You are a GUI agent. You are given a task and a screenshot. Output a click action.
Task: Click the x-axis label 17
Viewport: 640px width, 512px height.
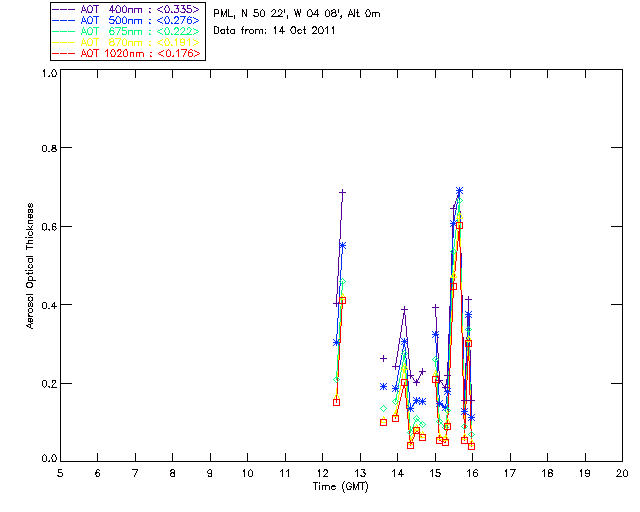click(510, 474)
